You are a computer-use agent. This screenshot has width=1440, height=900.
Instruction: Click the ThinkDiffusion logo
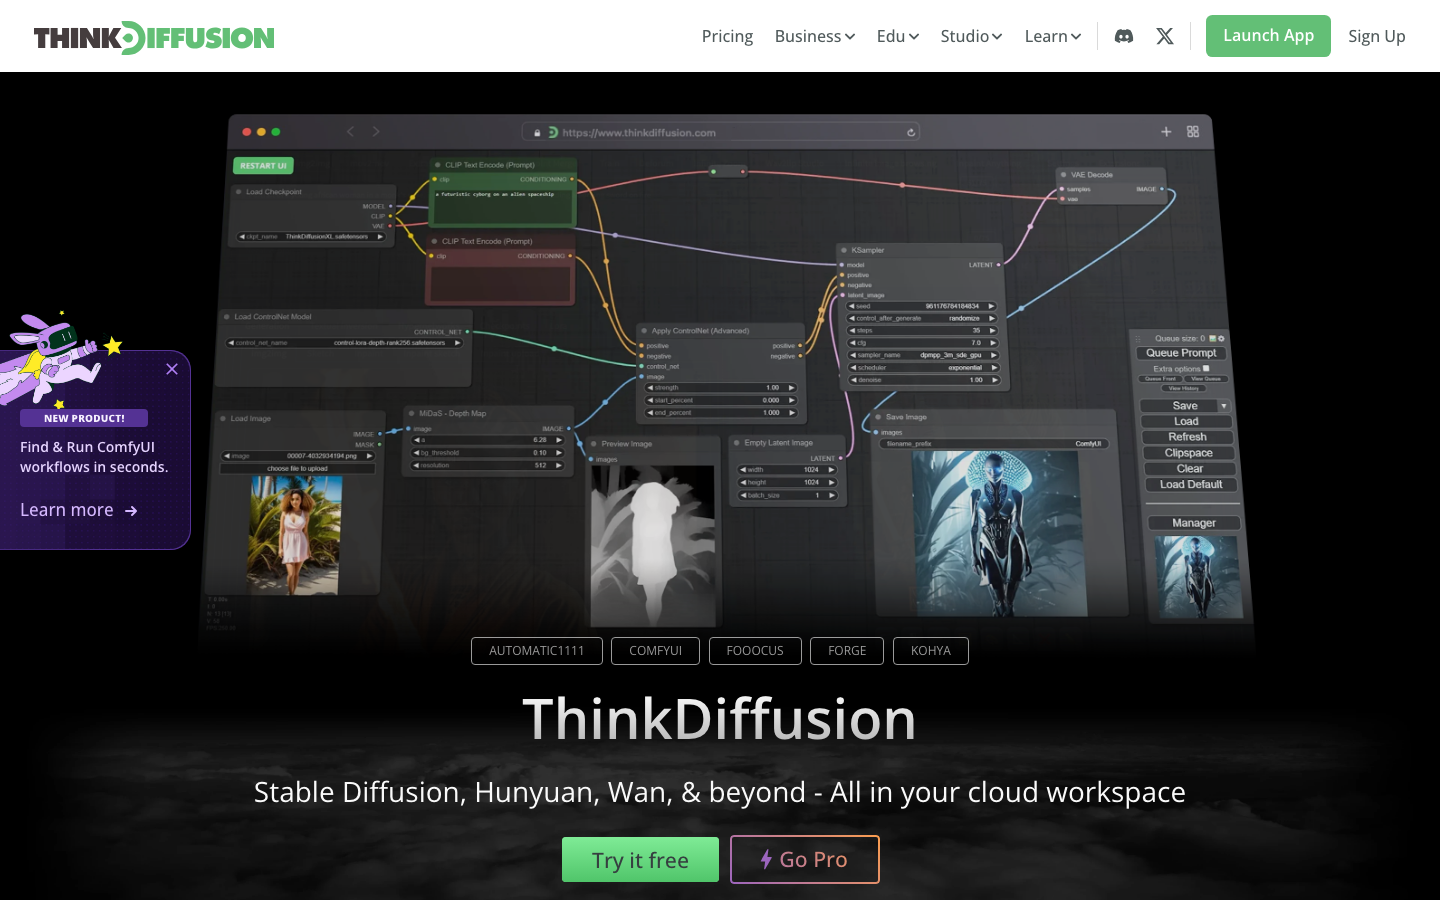(x=154, y=37)
